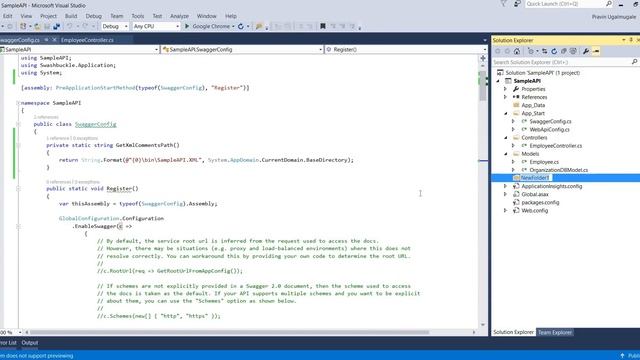This screenshot has height=360, width=640.
Task: Click the Undo toolbar icon
Action: [70, 26]
